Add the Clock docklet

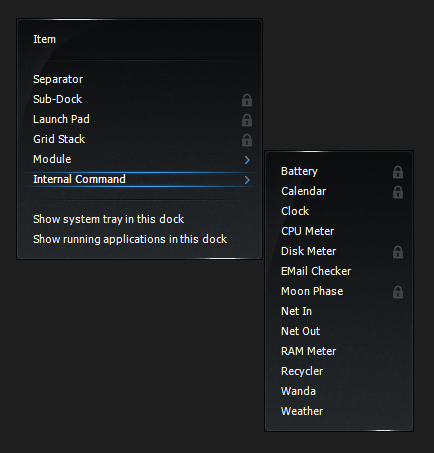[x=339, y=211]
